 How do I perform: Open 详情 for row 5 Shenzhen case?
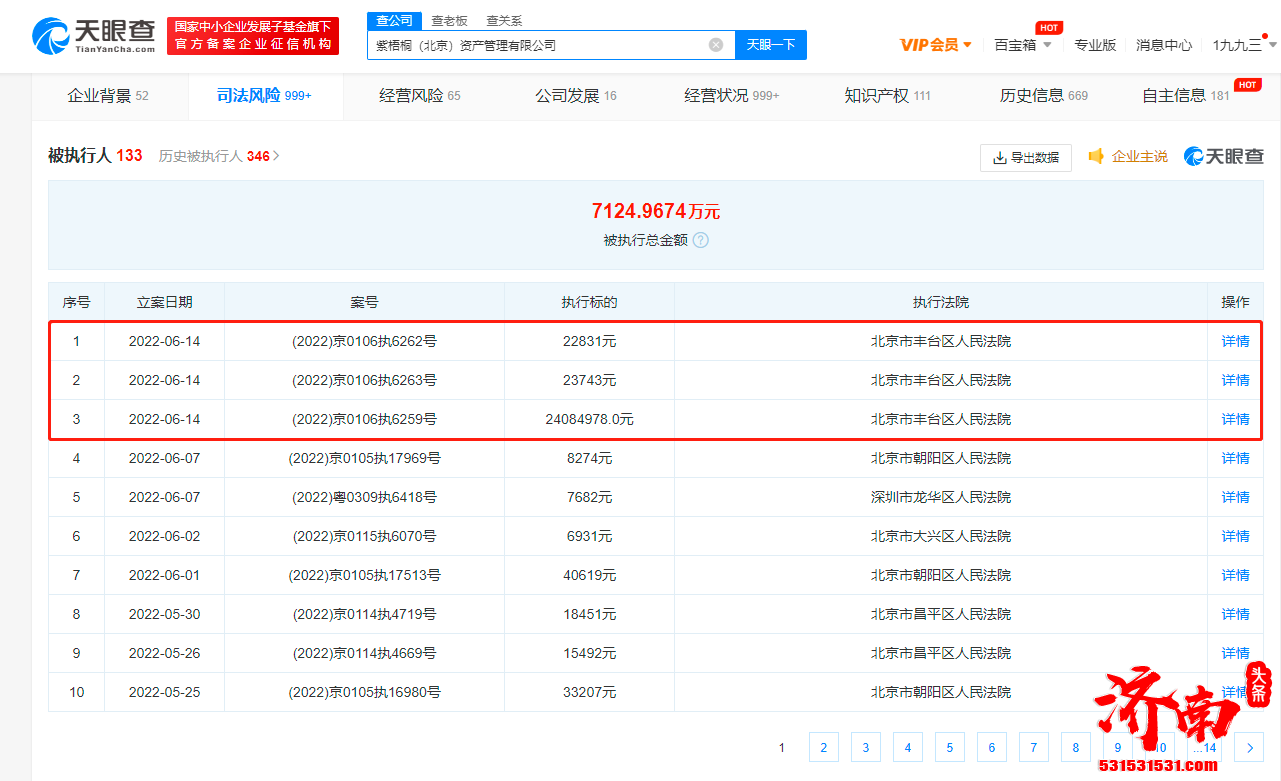click(x=1235, y=497)
